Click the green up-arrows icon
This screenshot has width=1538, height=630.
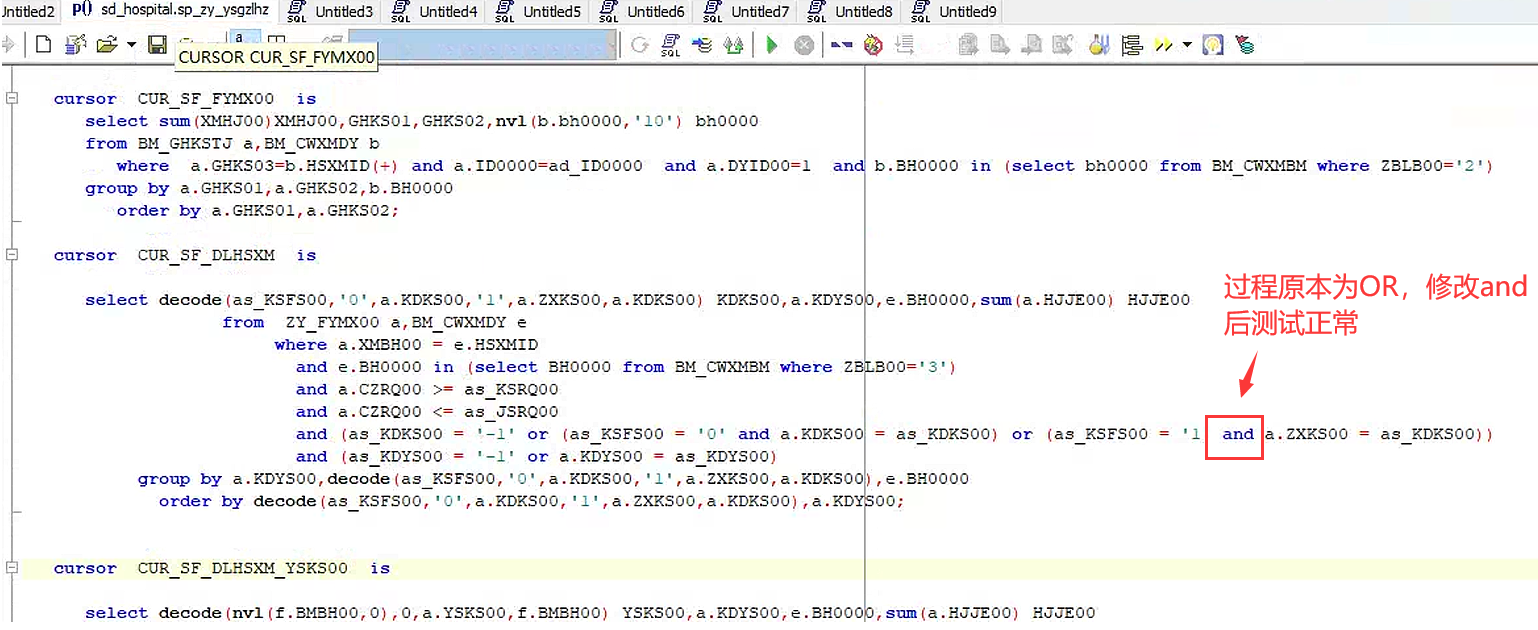[x=733, y=45]
